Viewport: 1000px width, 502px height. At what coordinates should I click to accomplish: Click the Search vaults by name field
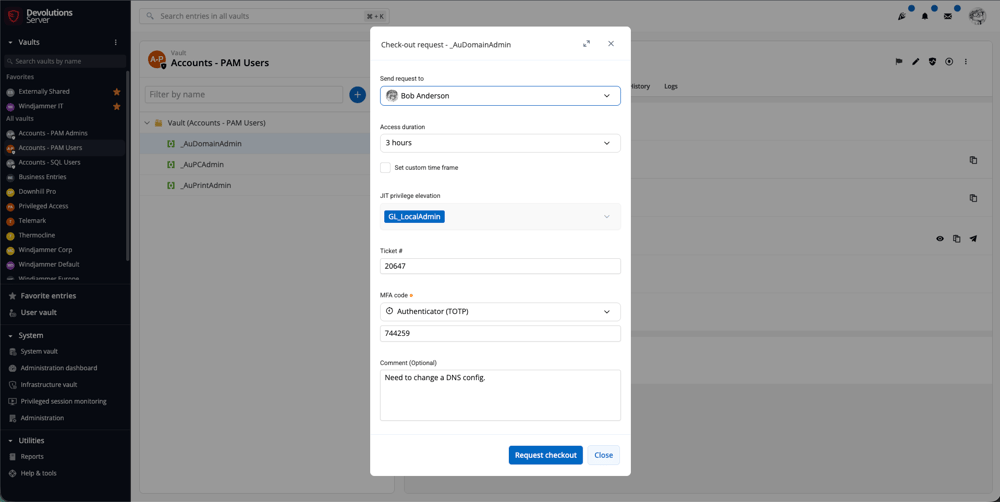pyautogui.click(x=65, y=61)
